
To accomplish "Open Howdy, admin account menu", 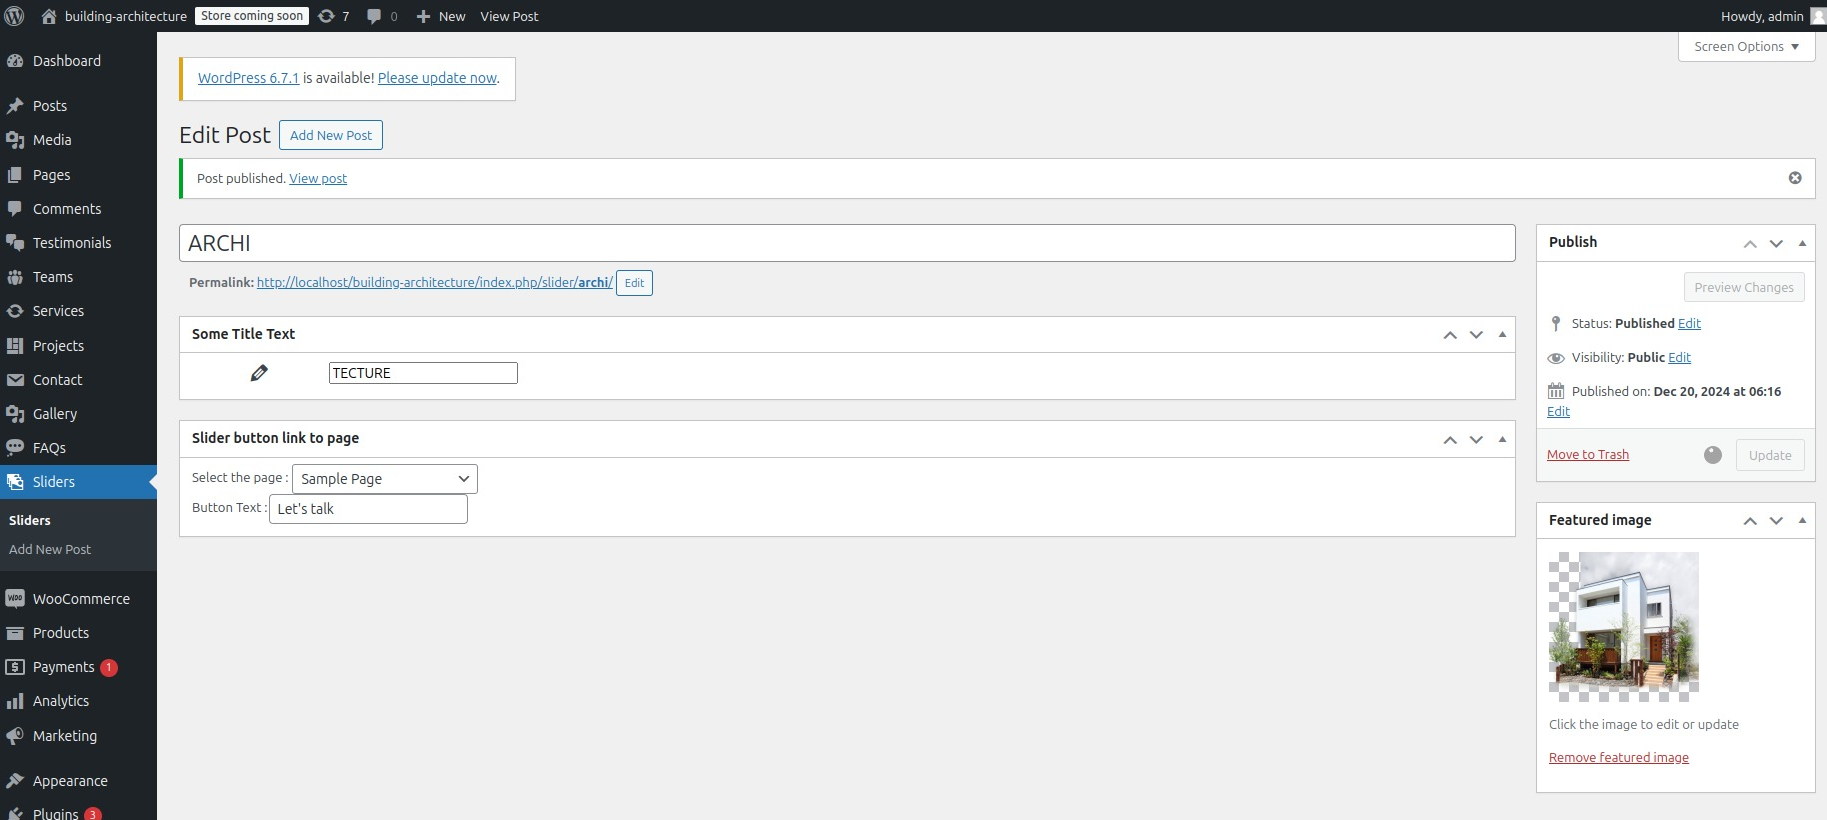I will tap(1772, 16).
